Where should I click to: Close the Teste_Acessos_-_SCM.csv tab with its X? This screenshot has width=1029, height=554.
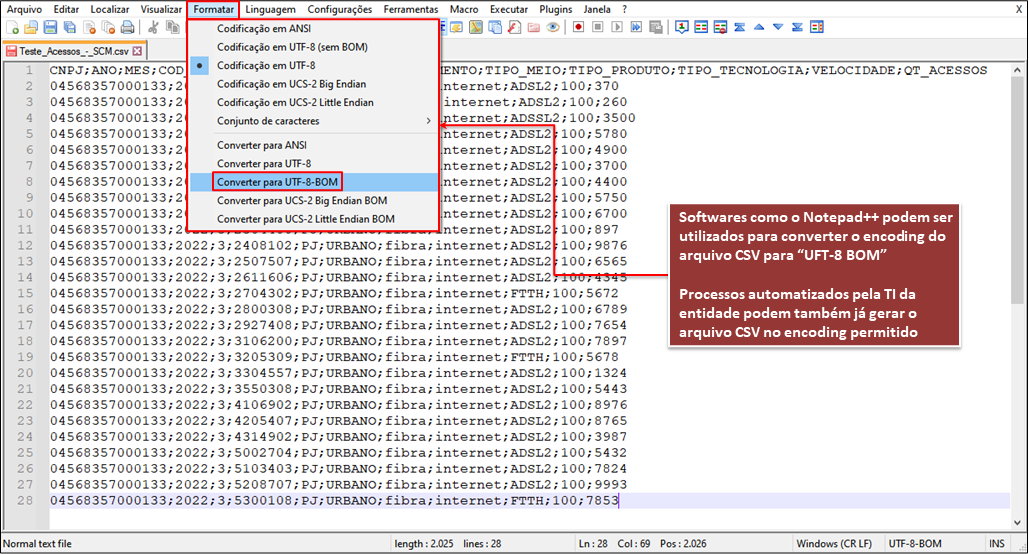(137, 50)
